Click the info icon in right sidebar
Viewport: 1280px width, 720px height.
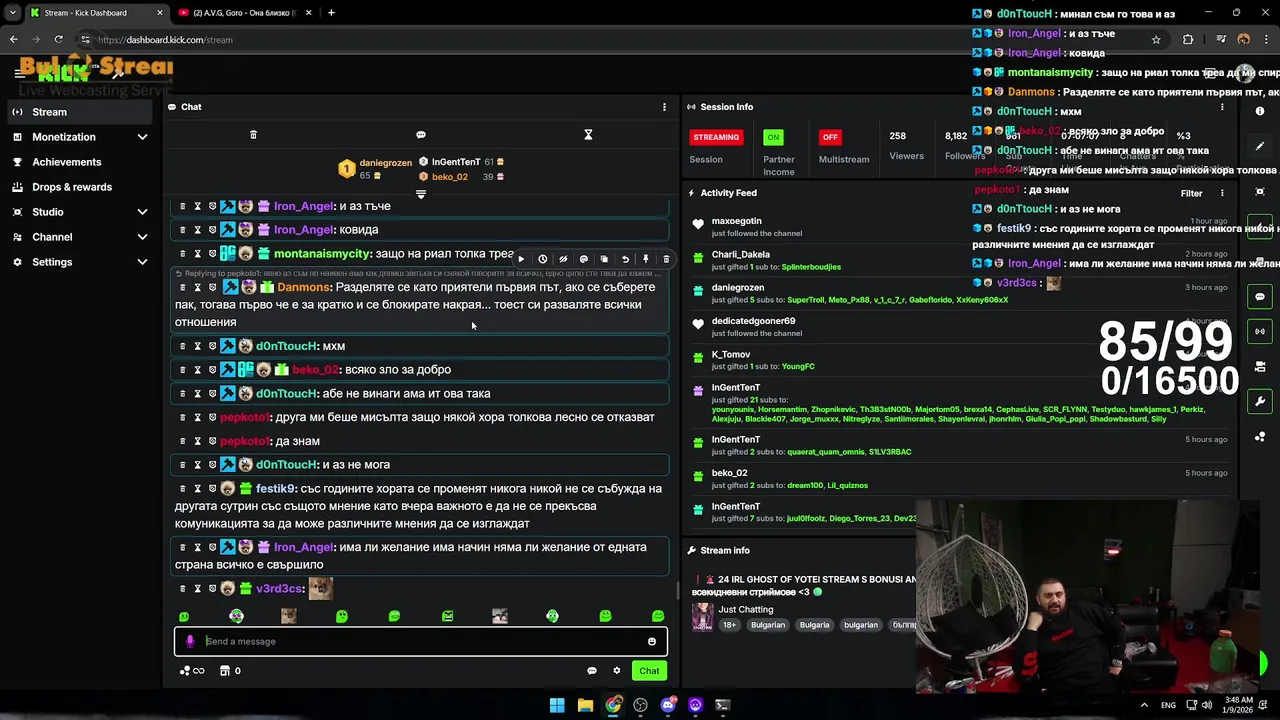1260,111
